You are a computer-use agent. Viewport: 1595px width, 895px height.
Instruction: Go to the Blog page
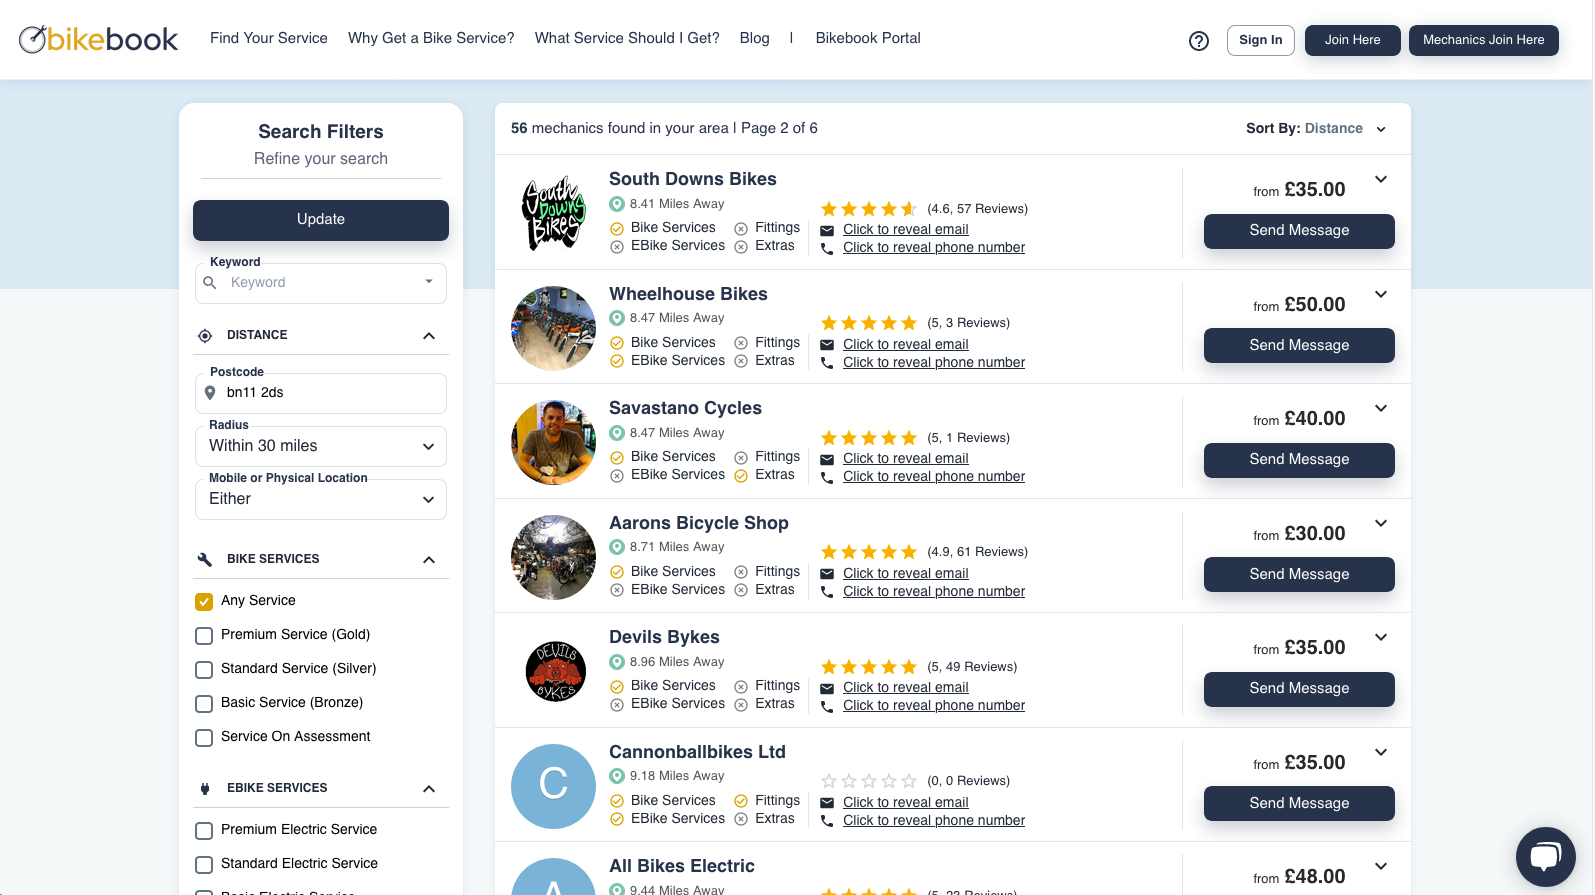pos(754,38)
